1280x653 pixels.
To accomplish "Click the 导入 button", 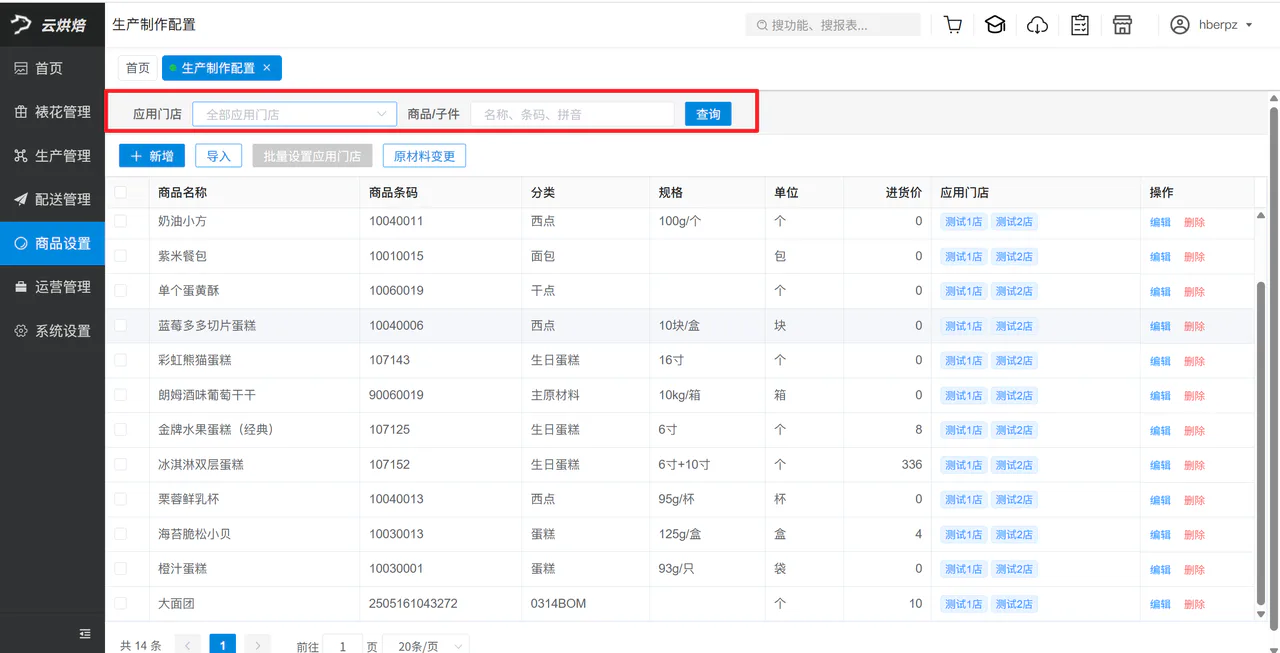I will click(x=218, y=156).
